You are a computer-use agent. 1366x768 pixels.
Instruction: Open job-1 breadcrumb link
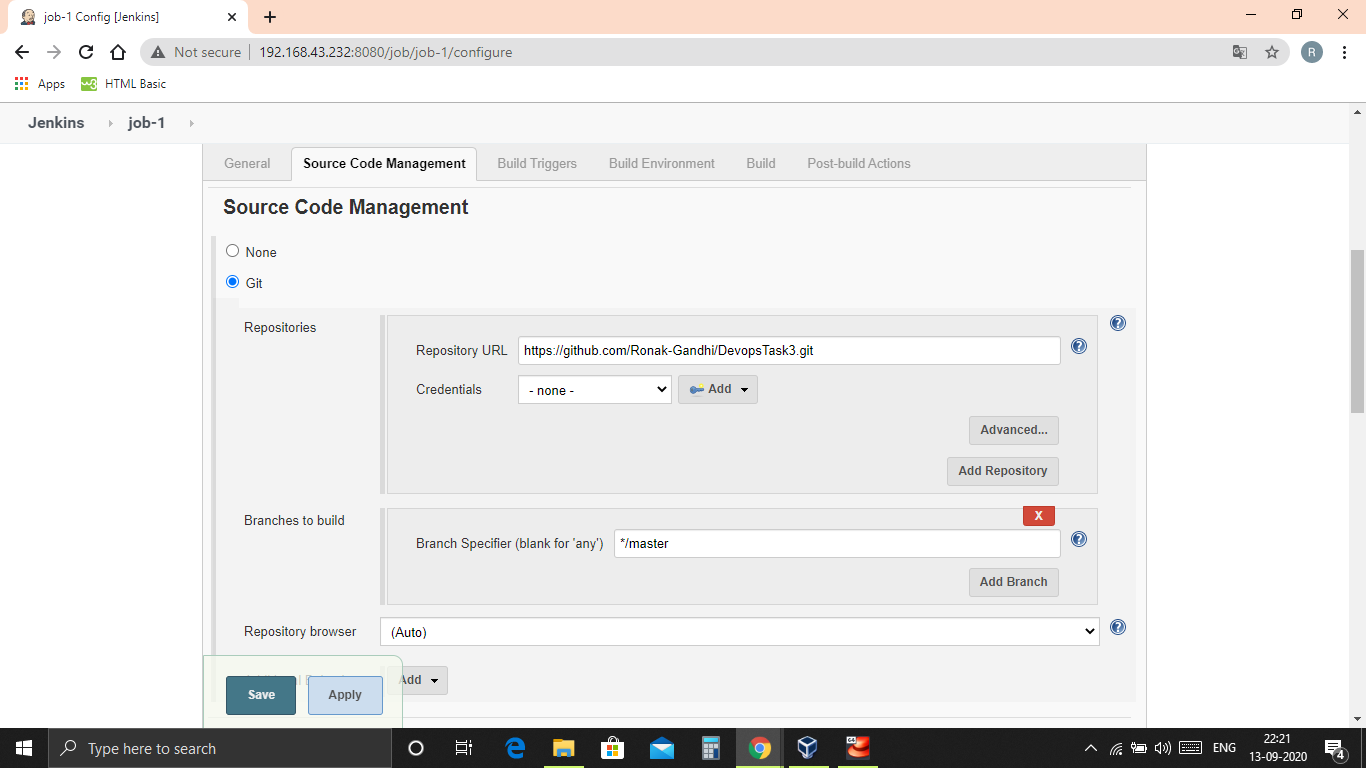(146, 123)
